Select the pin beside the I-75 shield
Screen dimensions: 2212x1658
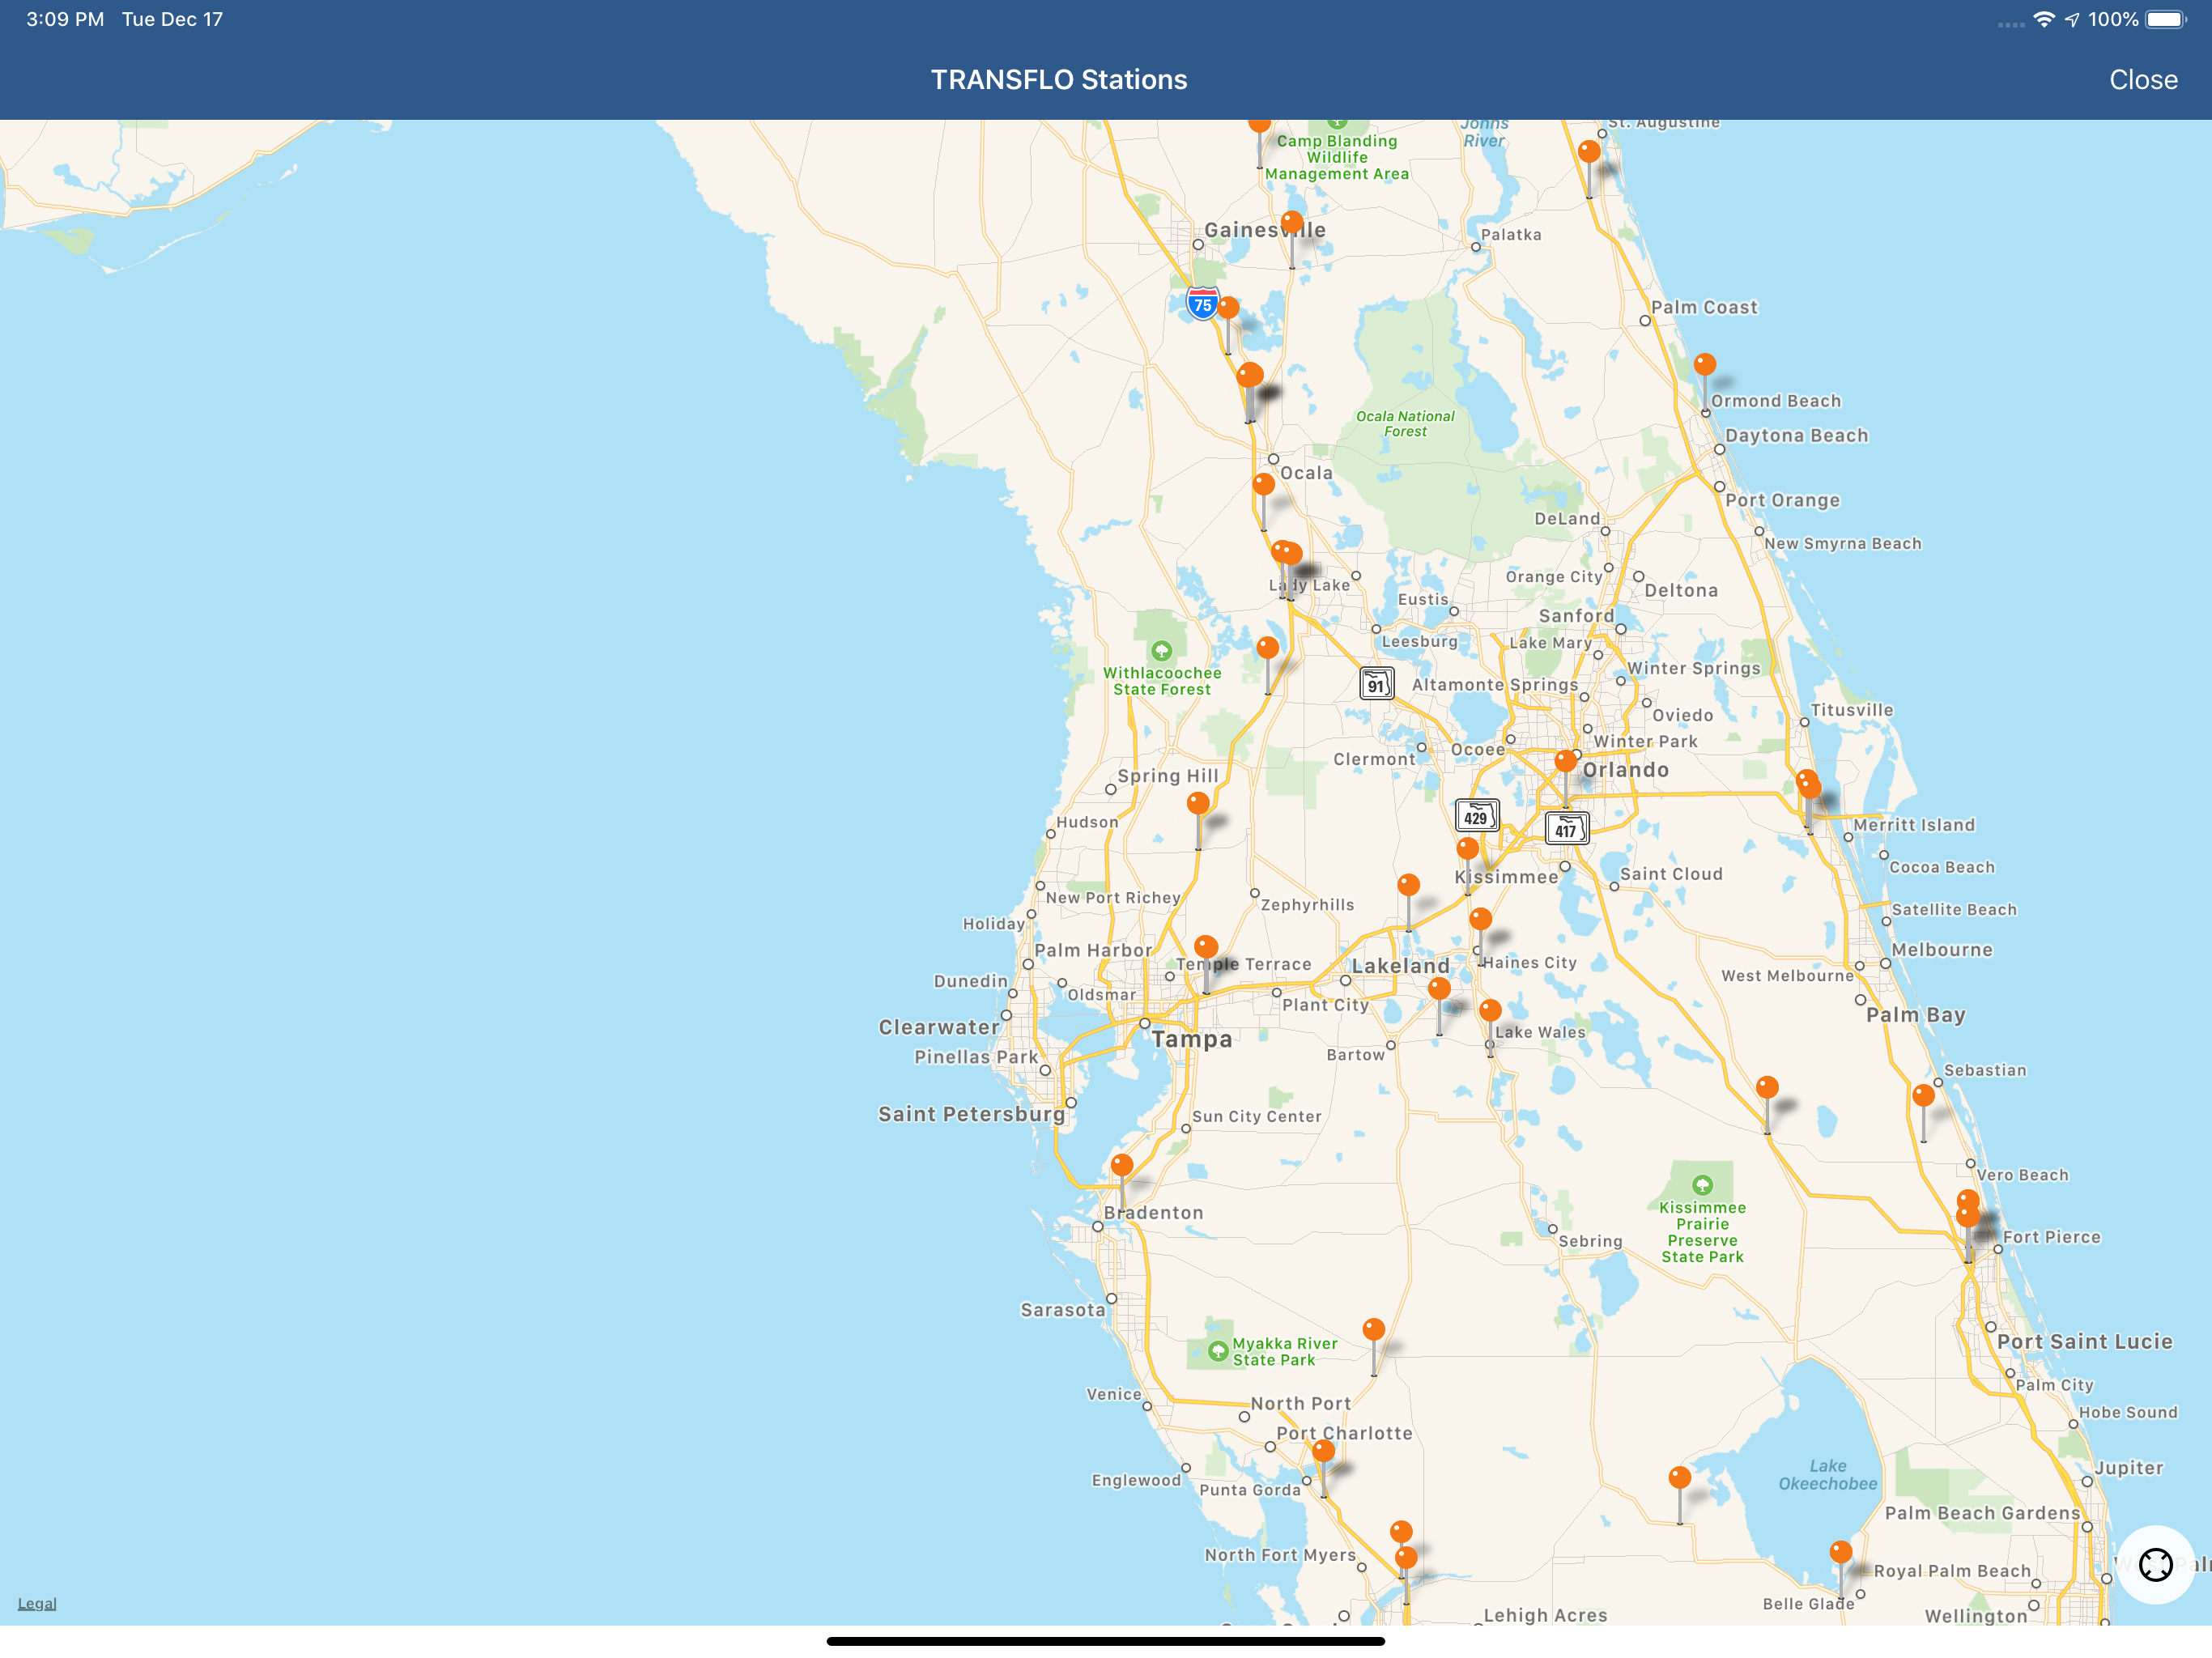[1228, 308]
